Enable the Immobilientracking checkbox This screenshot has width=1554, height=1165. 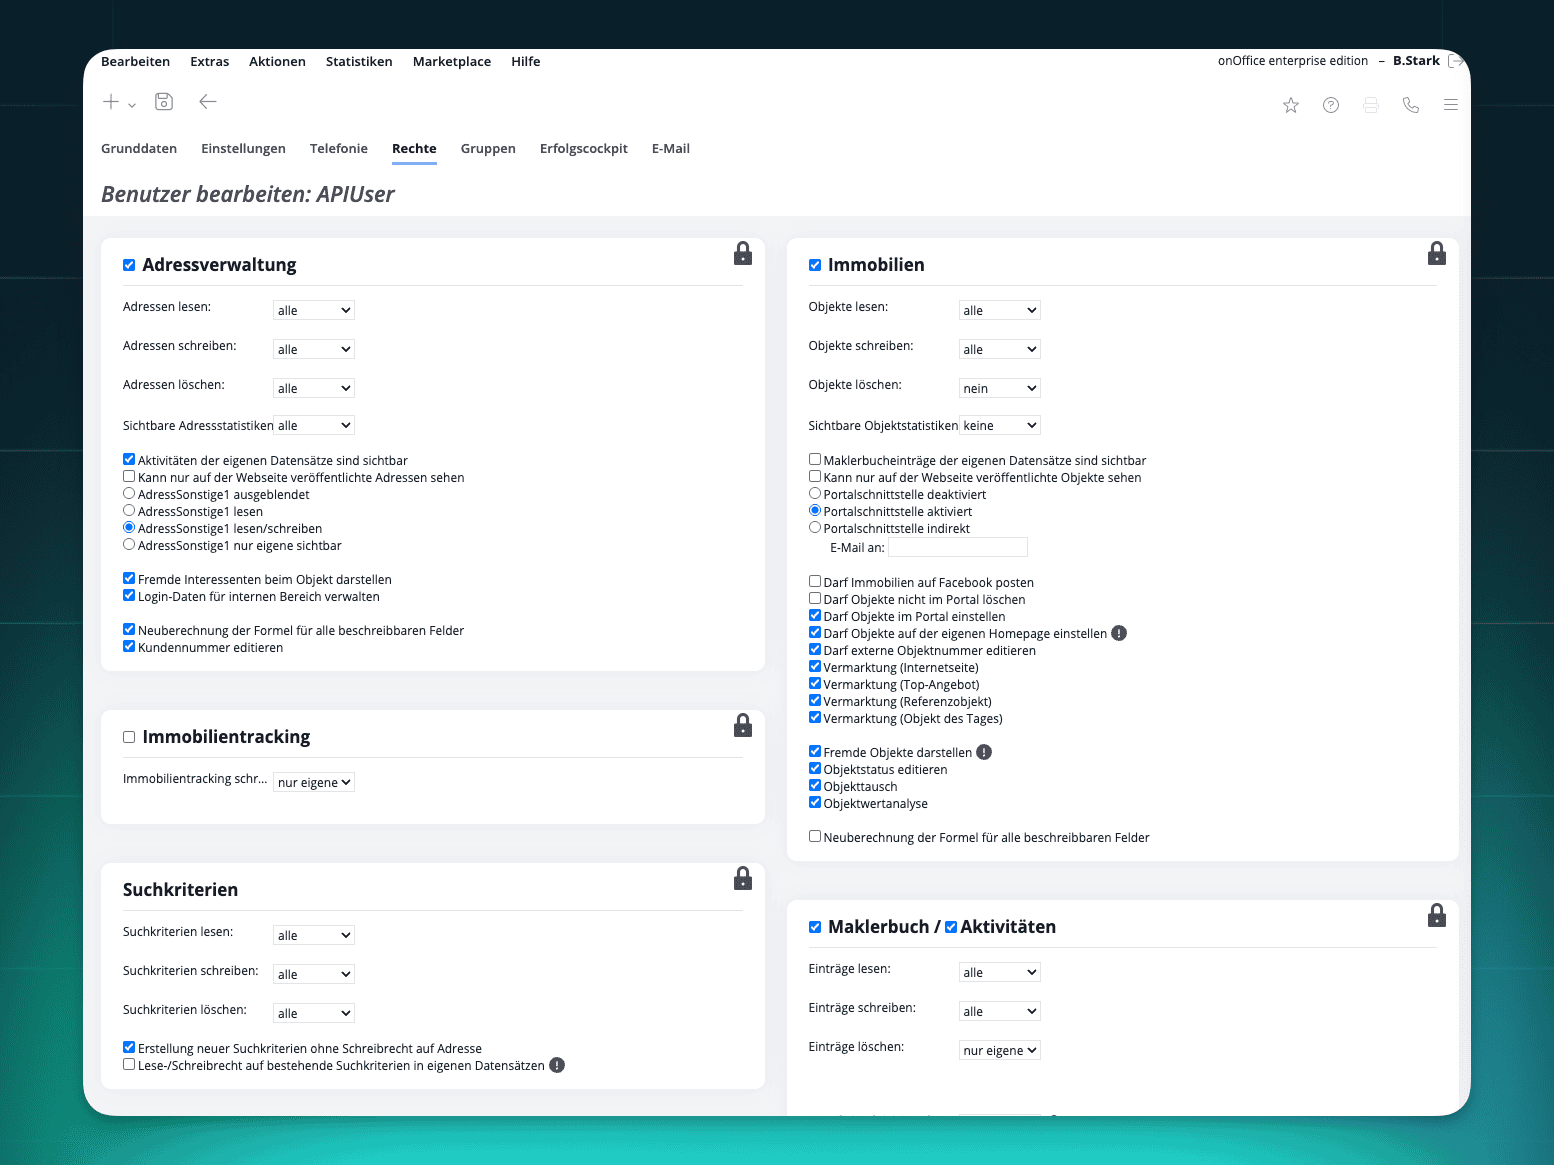point(129,737)
